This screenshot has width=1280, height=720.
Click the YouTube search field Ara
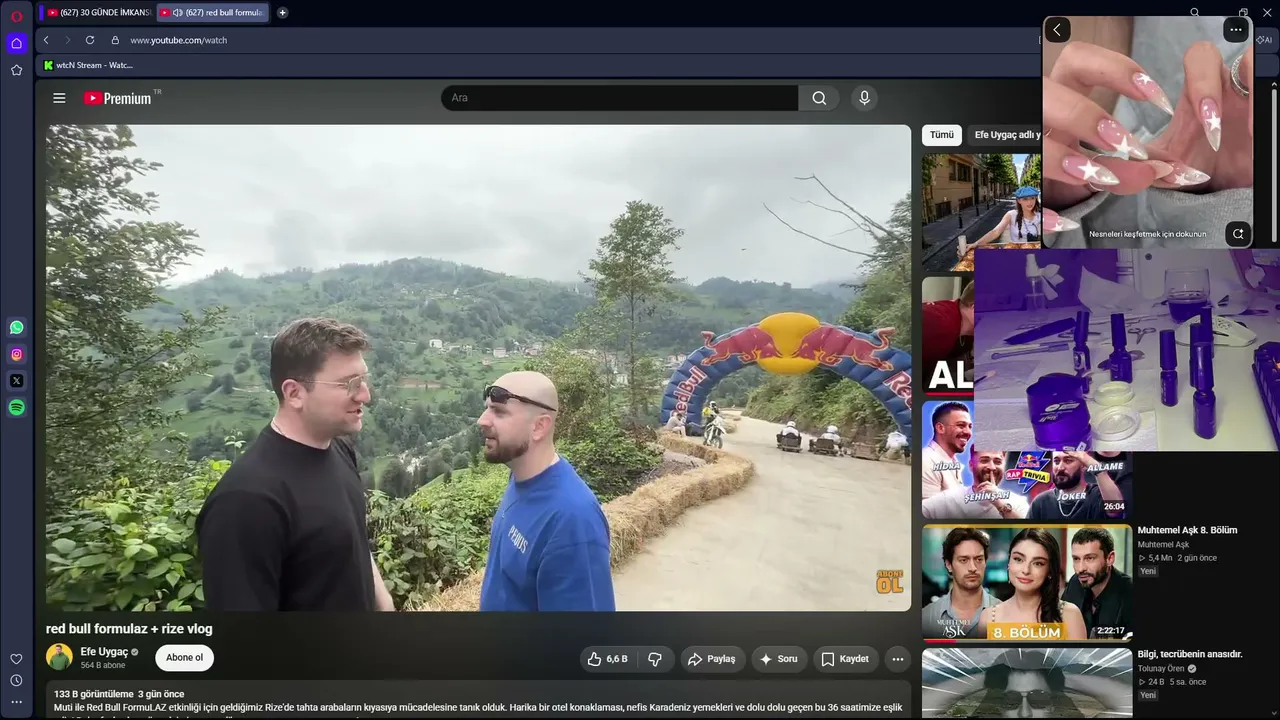620,98
